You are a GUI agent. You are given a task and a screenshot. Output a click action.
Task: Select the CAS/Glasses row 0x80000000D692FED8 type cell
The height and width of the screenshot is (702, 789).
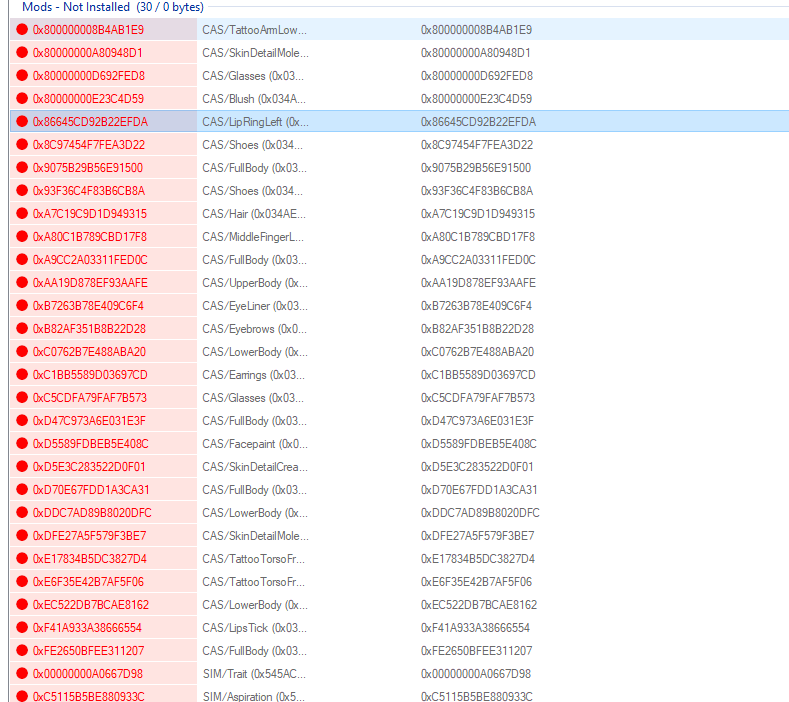253,76
